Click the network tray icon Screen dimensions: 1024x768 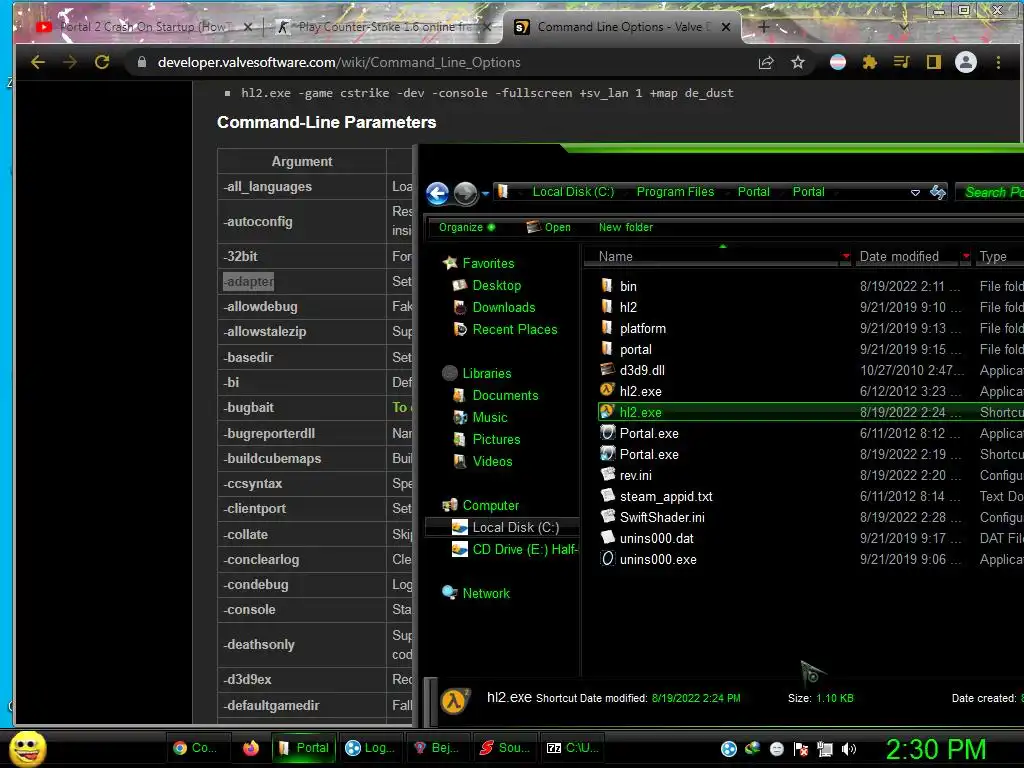[x=825, y=749]
